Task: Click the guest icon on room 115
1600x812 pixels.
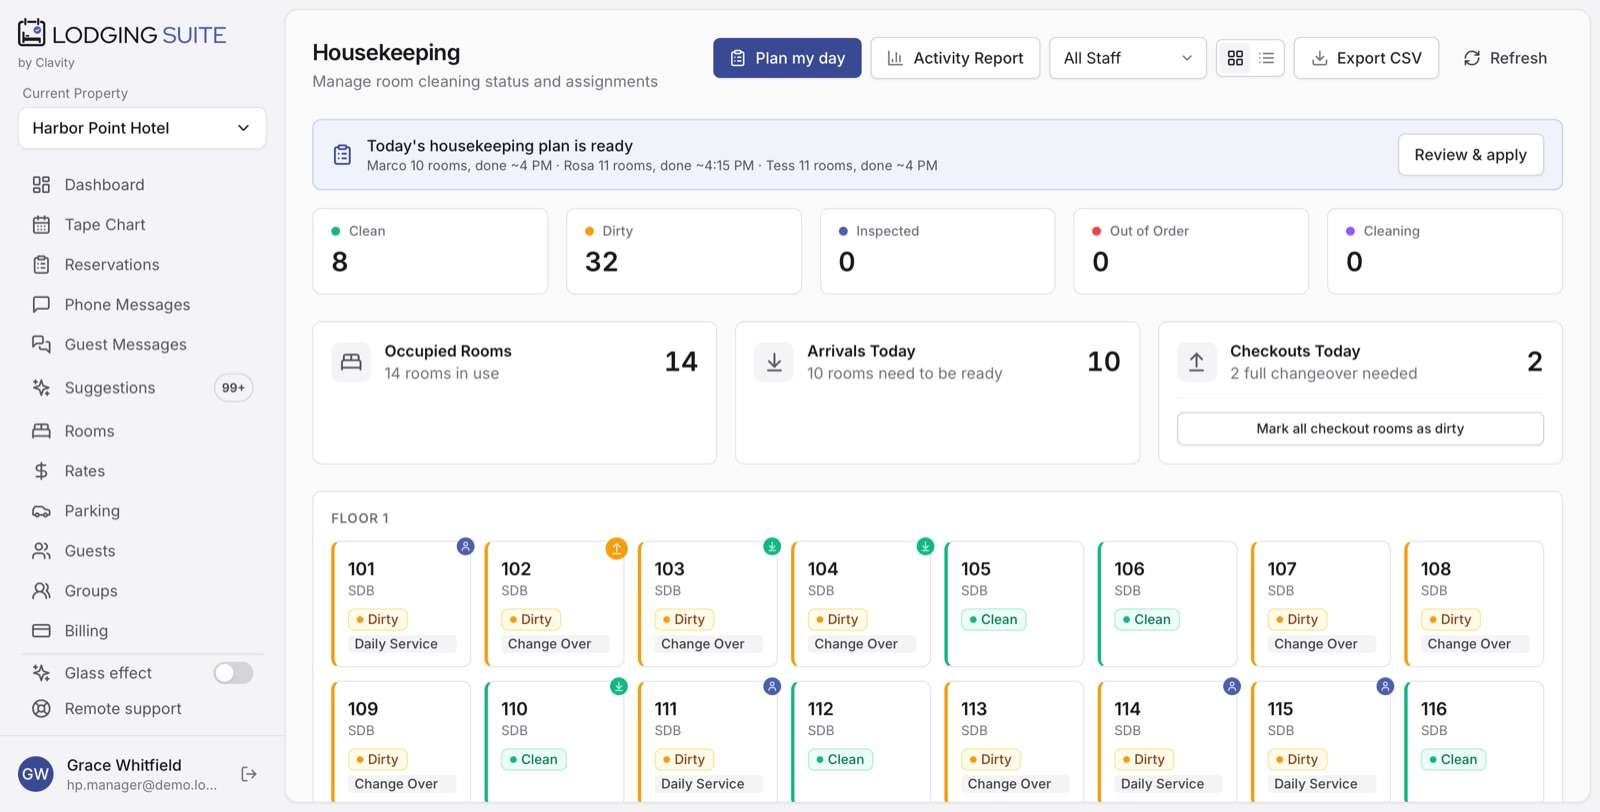Action: (1385, 686)
